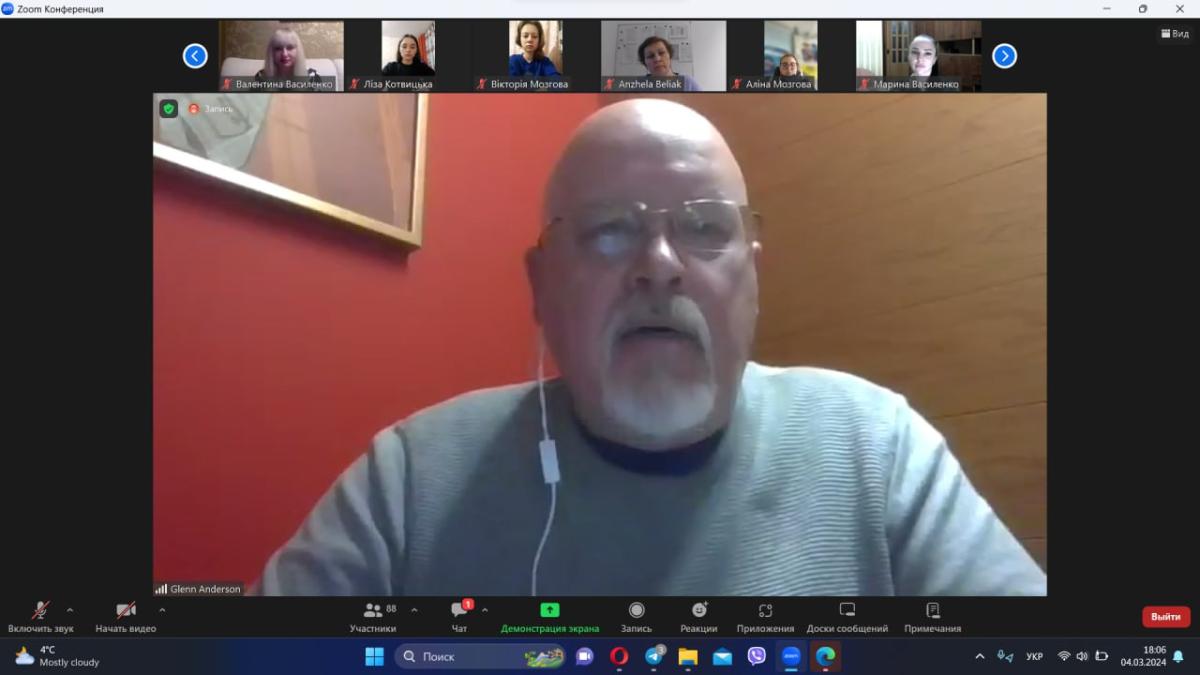Screen dimensions: 1200x675
Task: Expand the chat options caret
Action: (x=485, y=610)
